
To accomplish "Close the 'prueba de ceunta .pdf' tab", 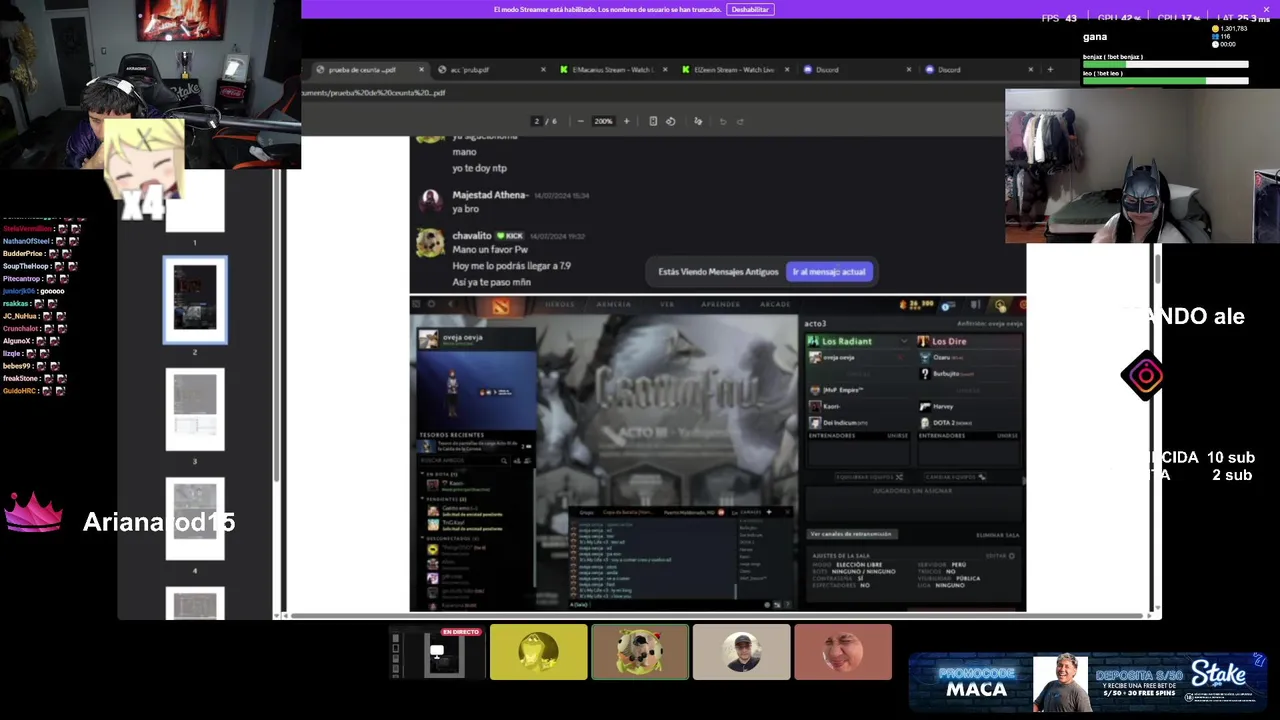I will click(x=421, y=70).
